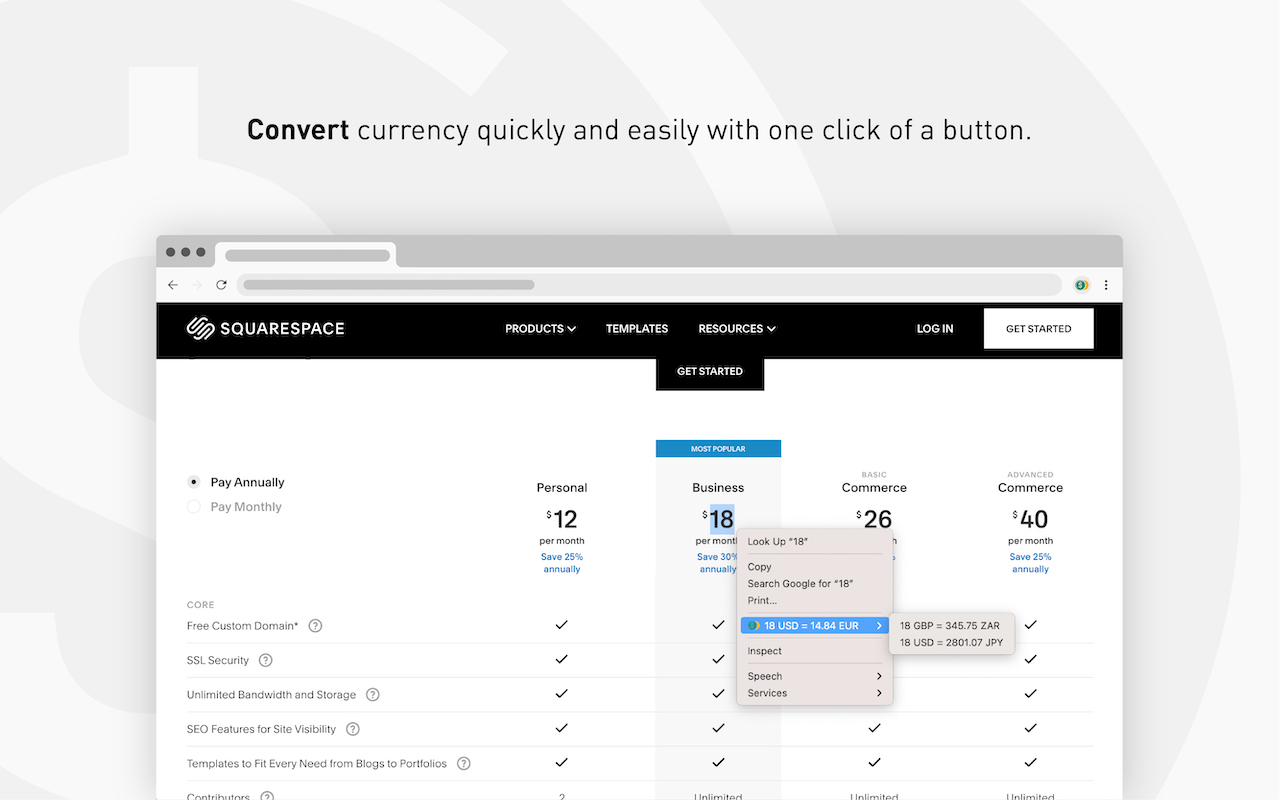Image resolution: width=1280 pixels, height=800 pixels.
Task: Select the Pay Annually radio button
Action: pyautogui.click(x=192, y=482)
